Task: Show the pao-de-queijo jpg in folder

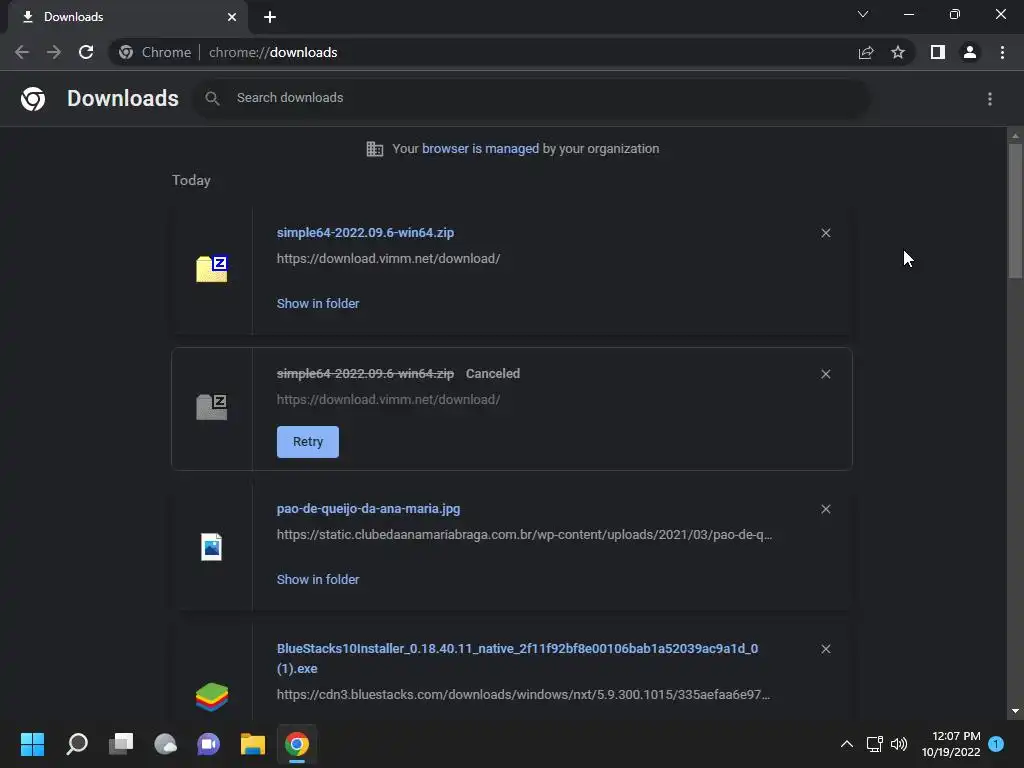Action: pyautogui.click(x=317, y=580)
